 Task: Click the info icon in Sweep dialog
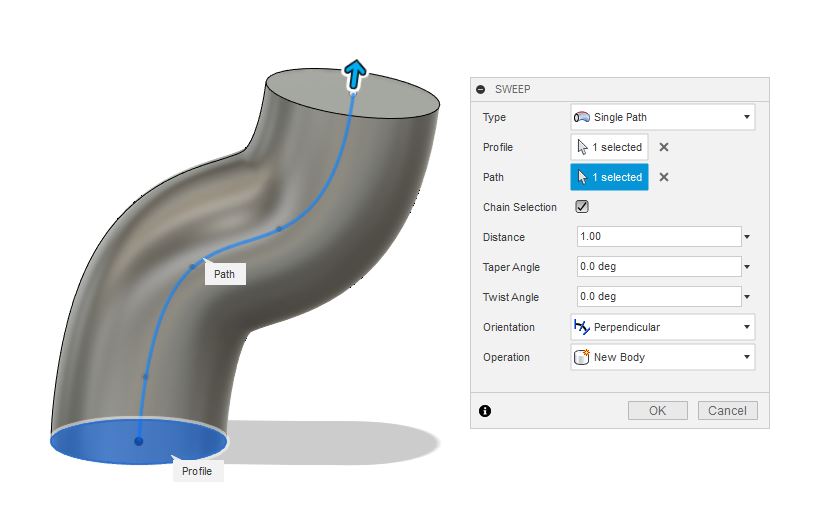pyautogui.click(x=485, y=411)
